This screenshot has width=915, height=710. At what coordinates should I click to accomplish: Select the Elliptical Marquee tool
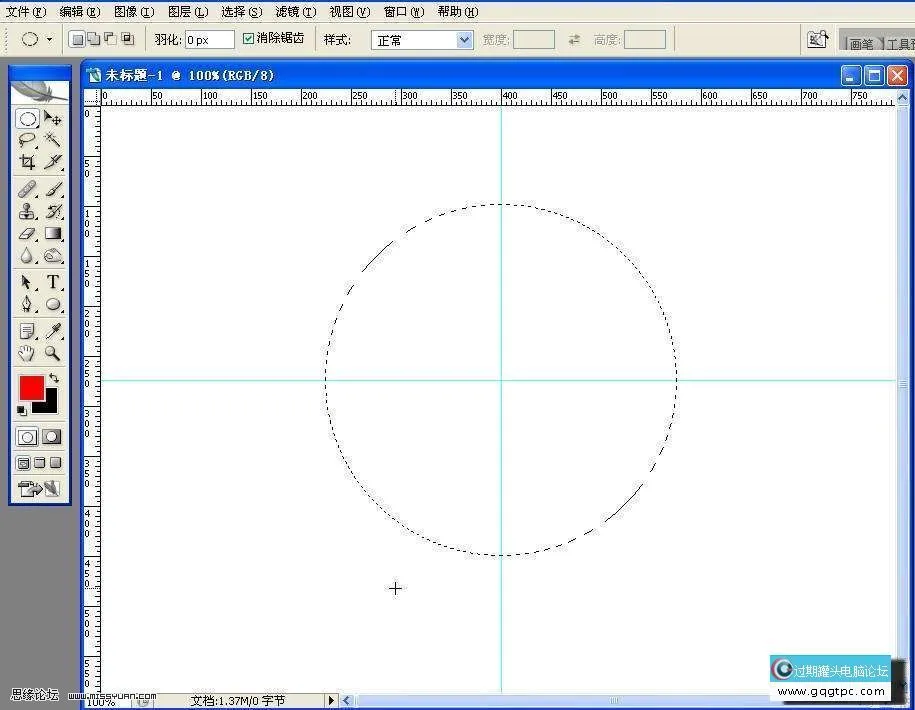tap(27, 119)
